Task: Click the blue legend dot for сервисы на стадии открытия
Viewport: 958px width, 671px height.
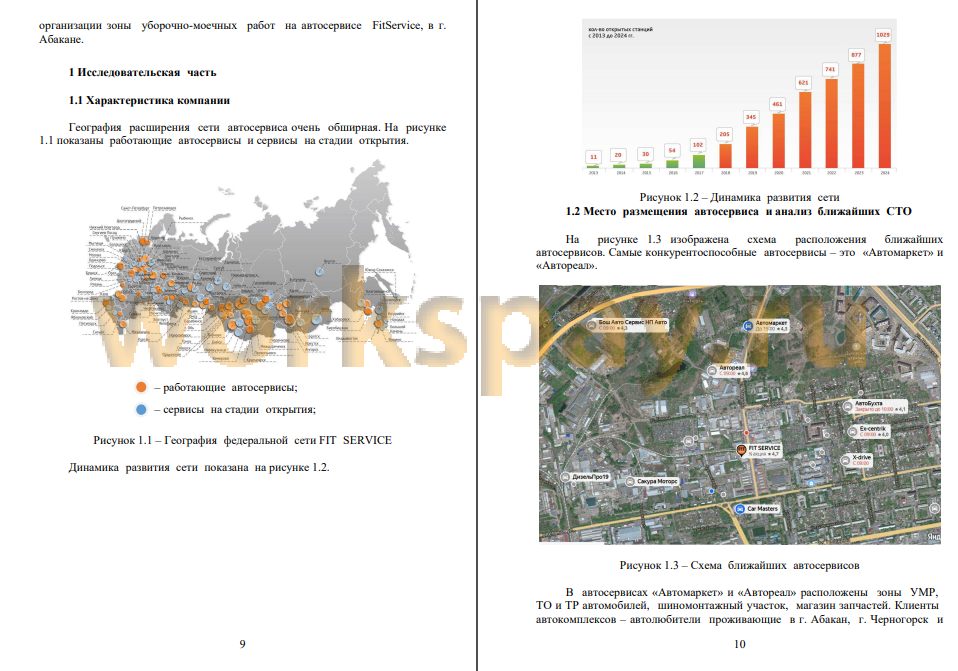Action: click(141, 409)
